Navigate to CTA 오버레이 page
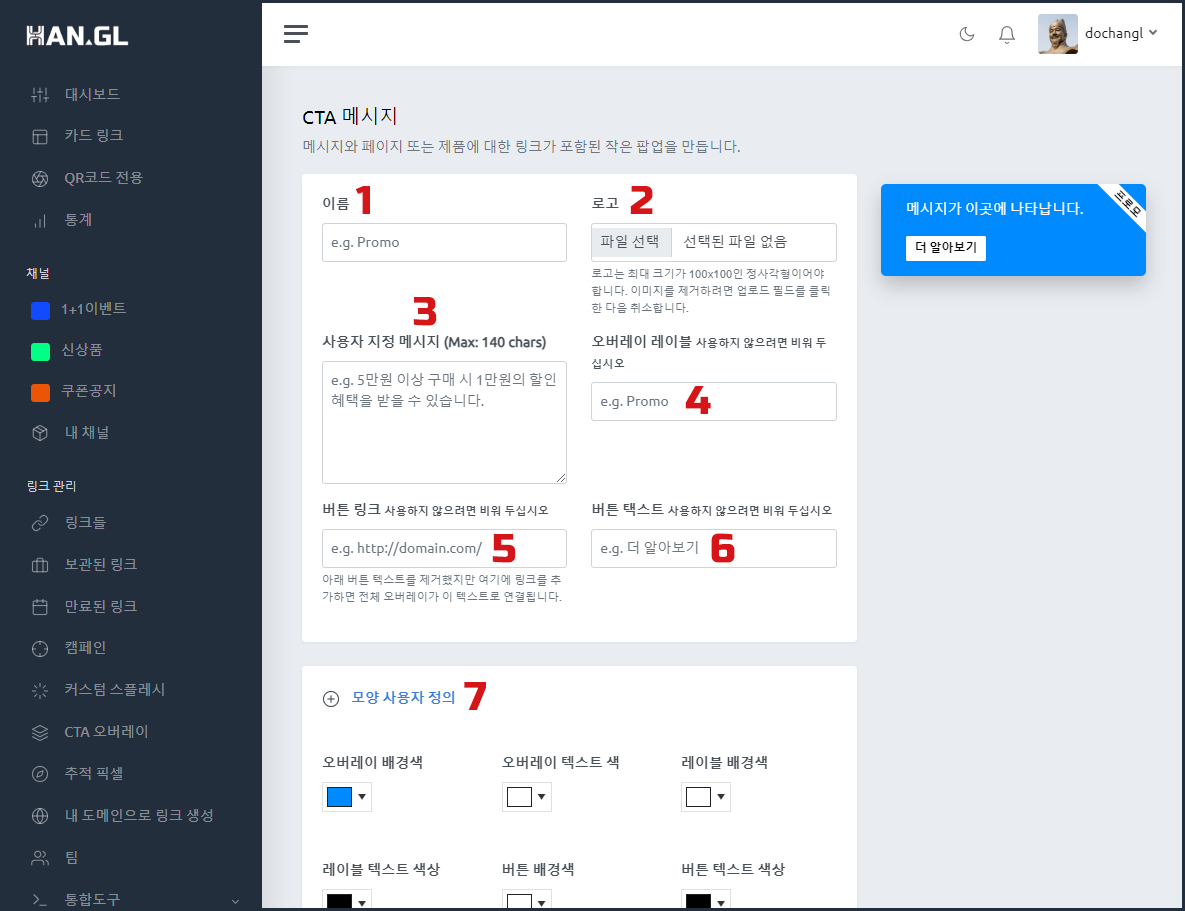Screen dimensions: 1185x911 coord(106,732)
